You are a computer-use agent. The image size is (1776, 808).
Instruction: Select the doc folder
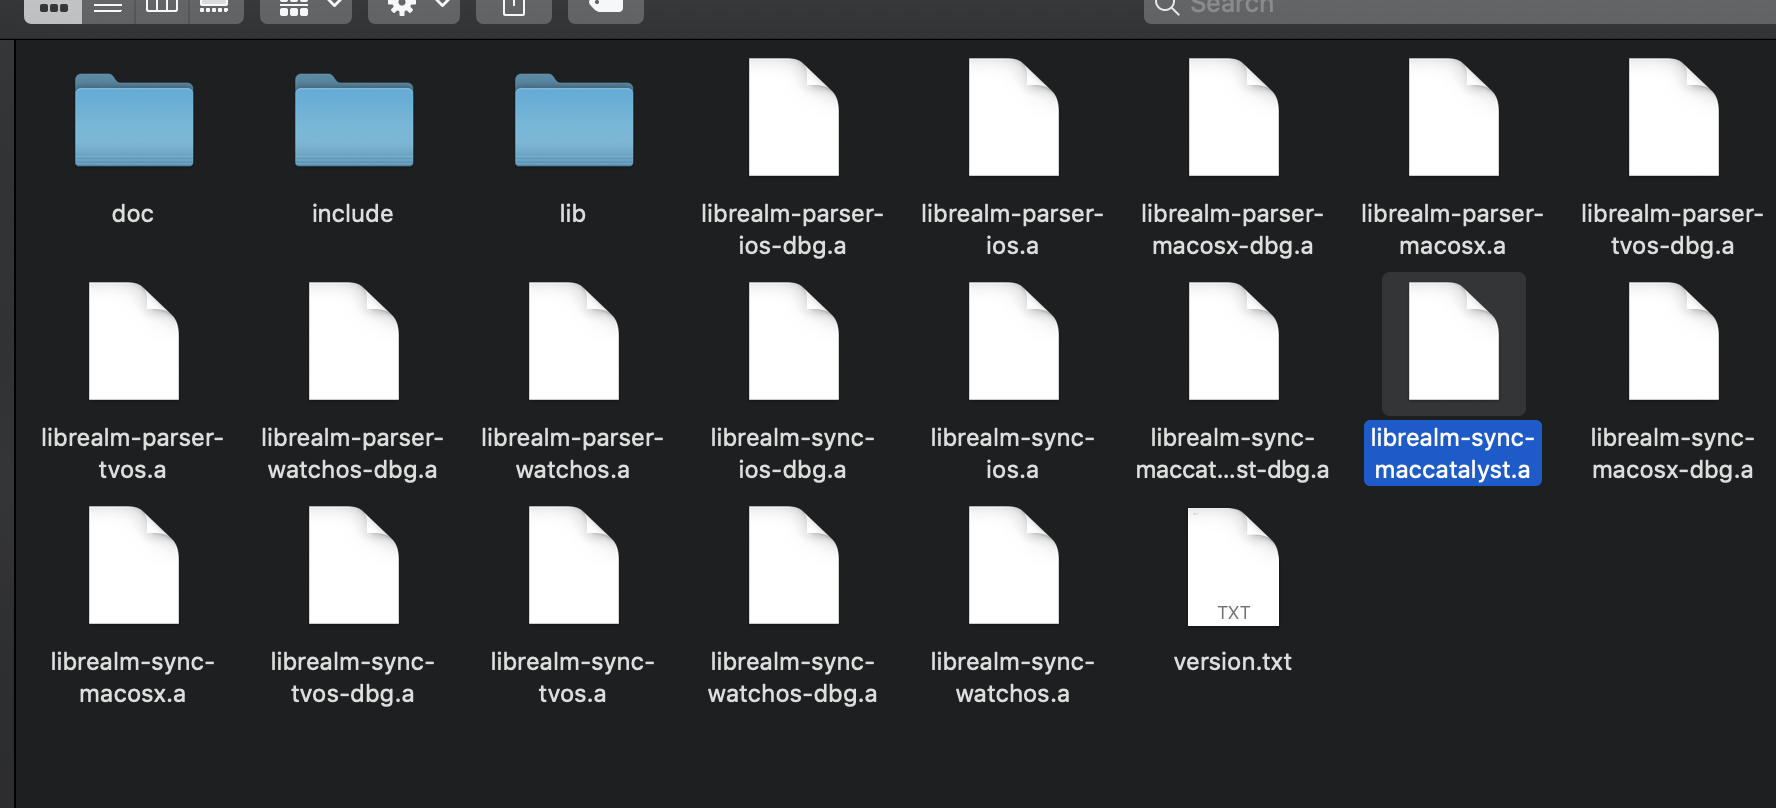(133, 120)
